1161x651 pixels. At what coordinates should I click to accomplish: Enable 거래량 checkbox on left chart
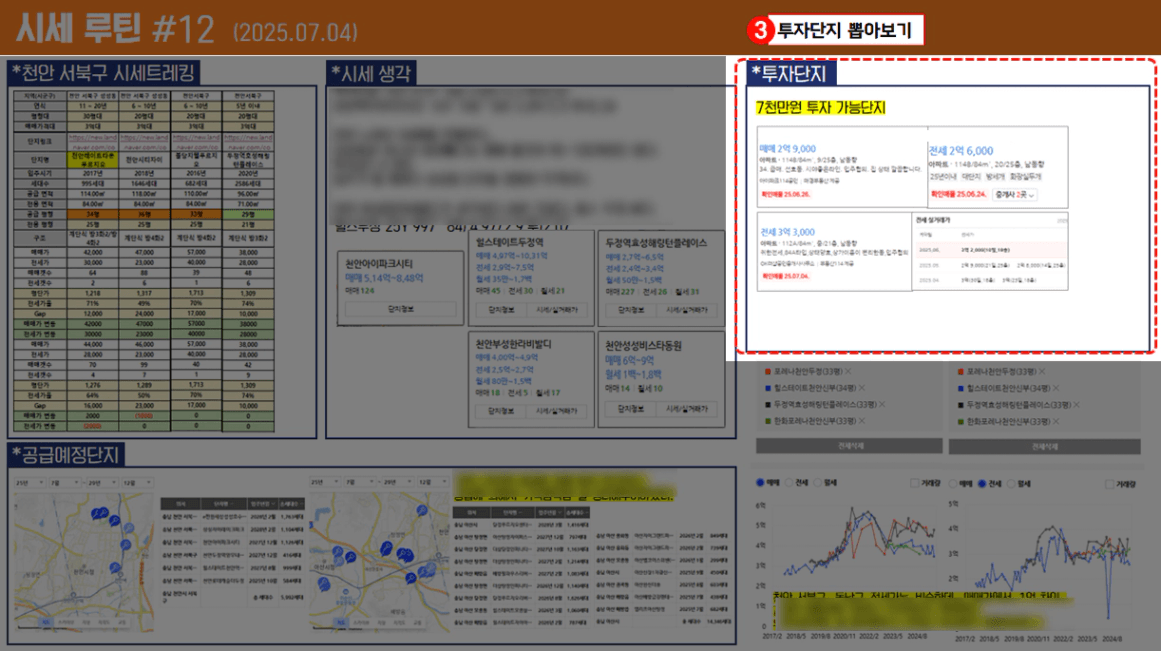pos(916,483)
